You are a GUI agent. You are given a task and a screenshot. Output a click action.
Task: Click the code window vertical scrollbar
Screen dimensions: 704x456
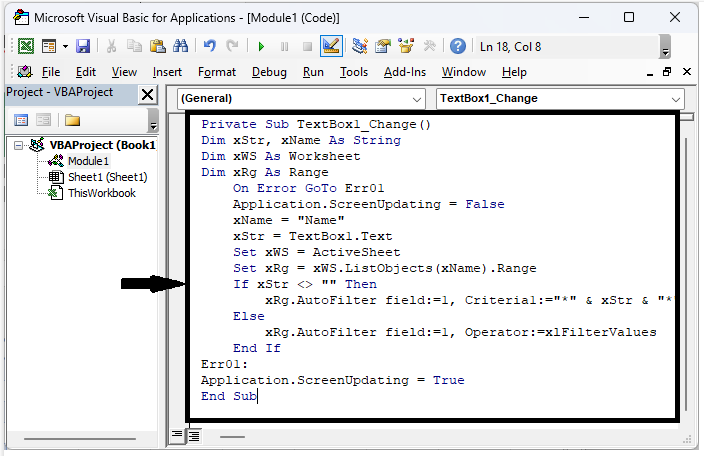pos(686,274)
